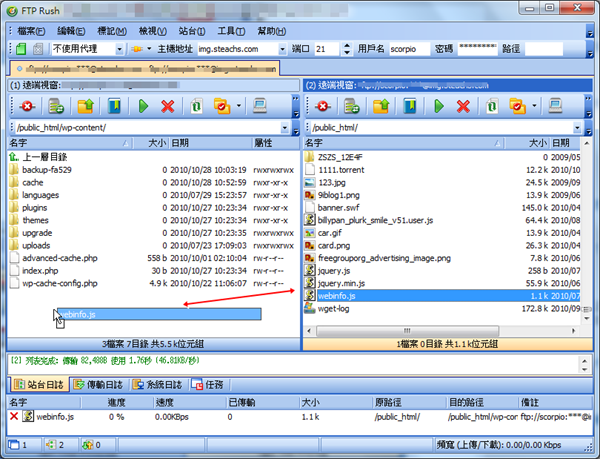Click right pane horizontal scrollbar thumb
This screenshot has height=459, width=600.
408,330
